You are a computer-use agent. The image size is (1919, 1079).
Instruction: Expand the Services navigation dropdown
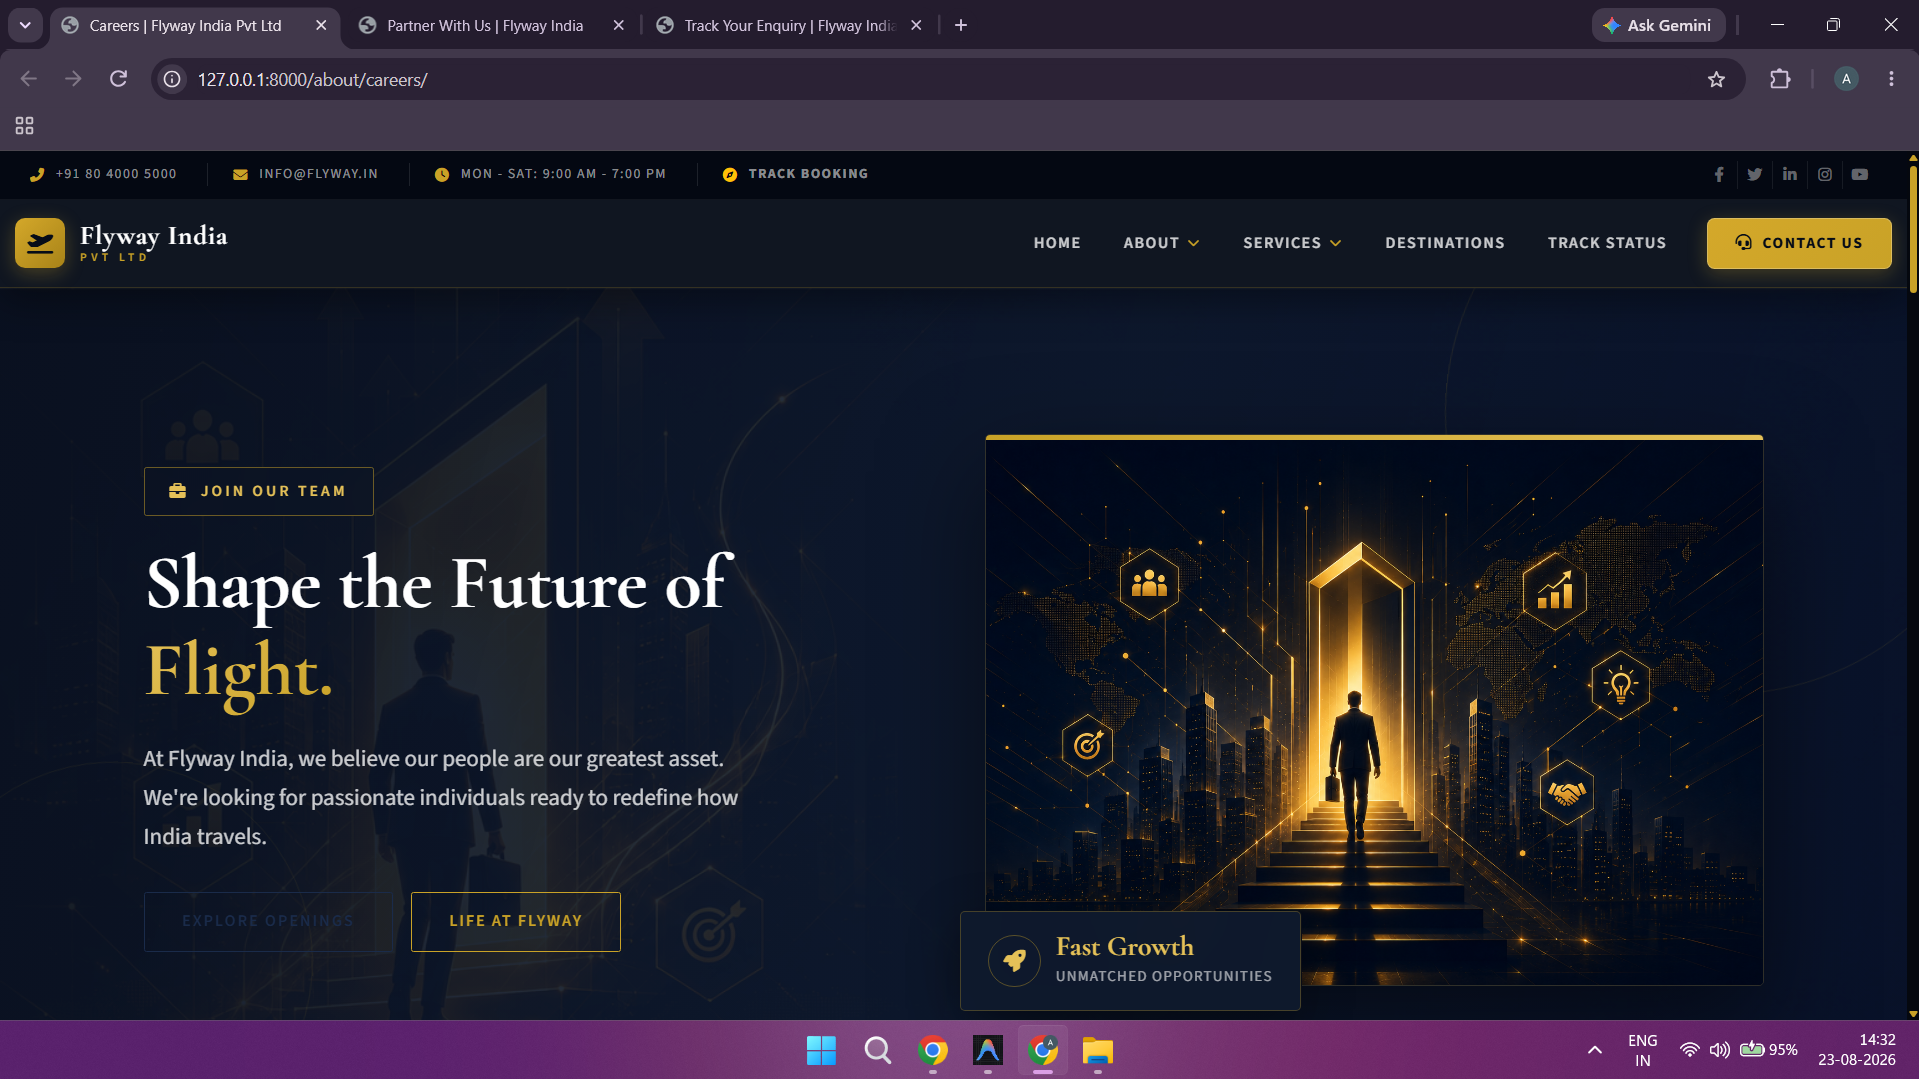[x=1292, y=243]
